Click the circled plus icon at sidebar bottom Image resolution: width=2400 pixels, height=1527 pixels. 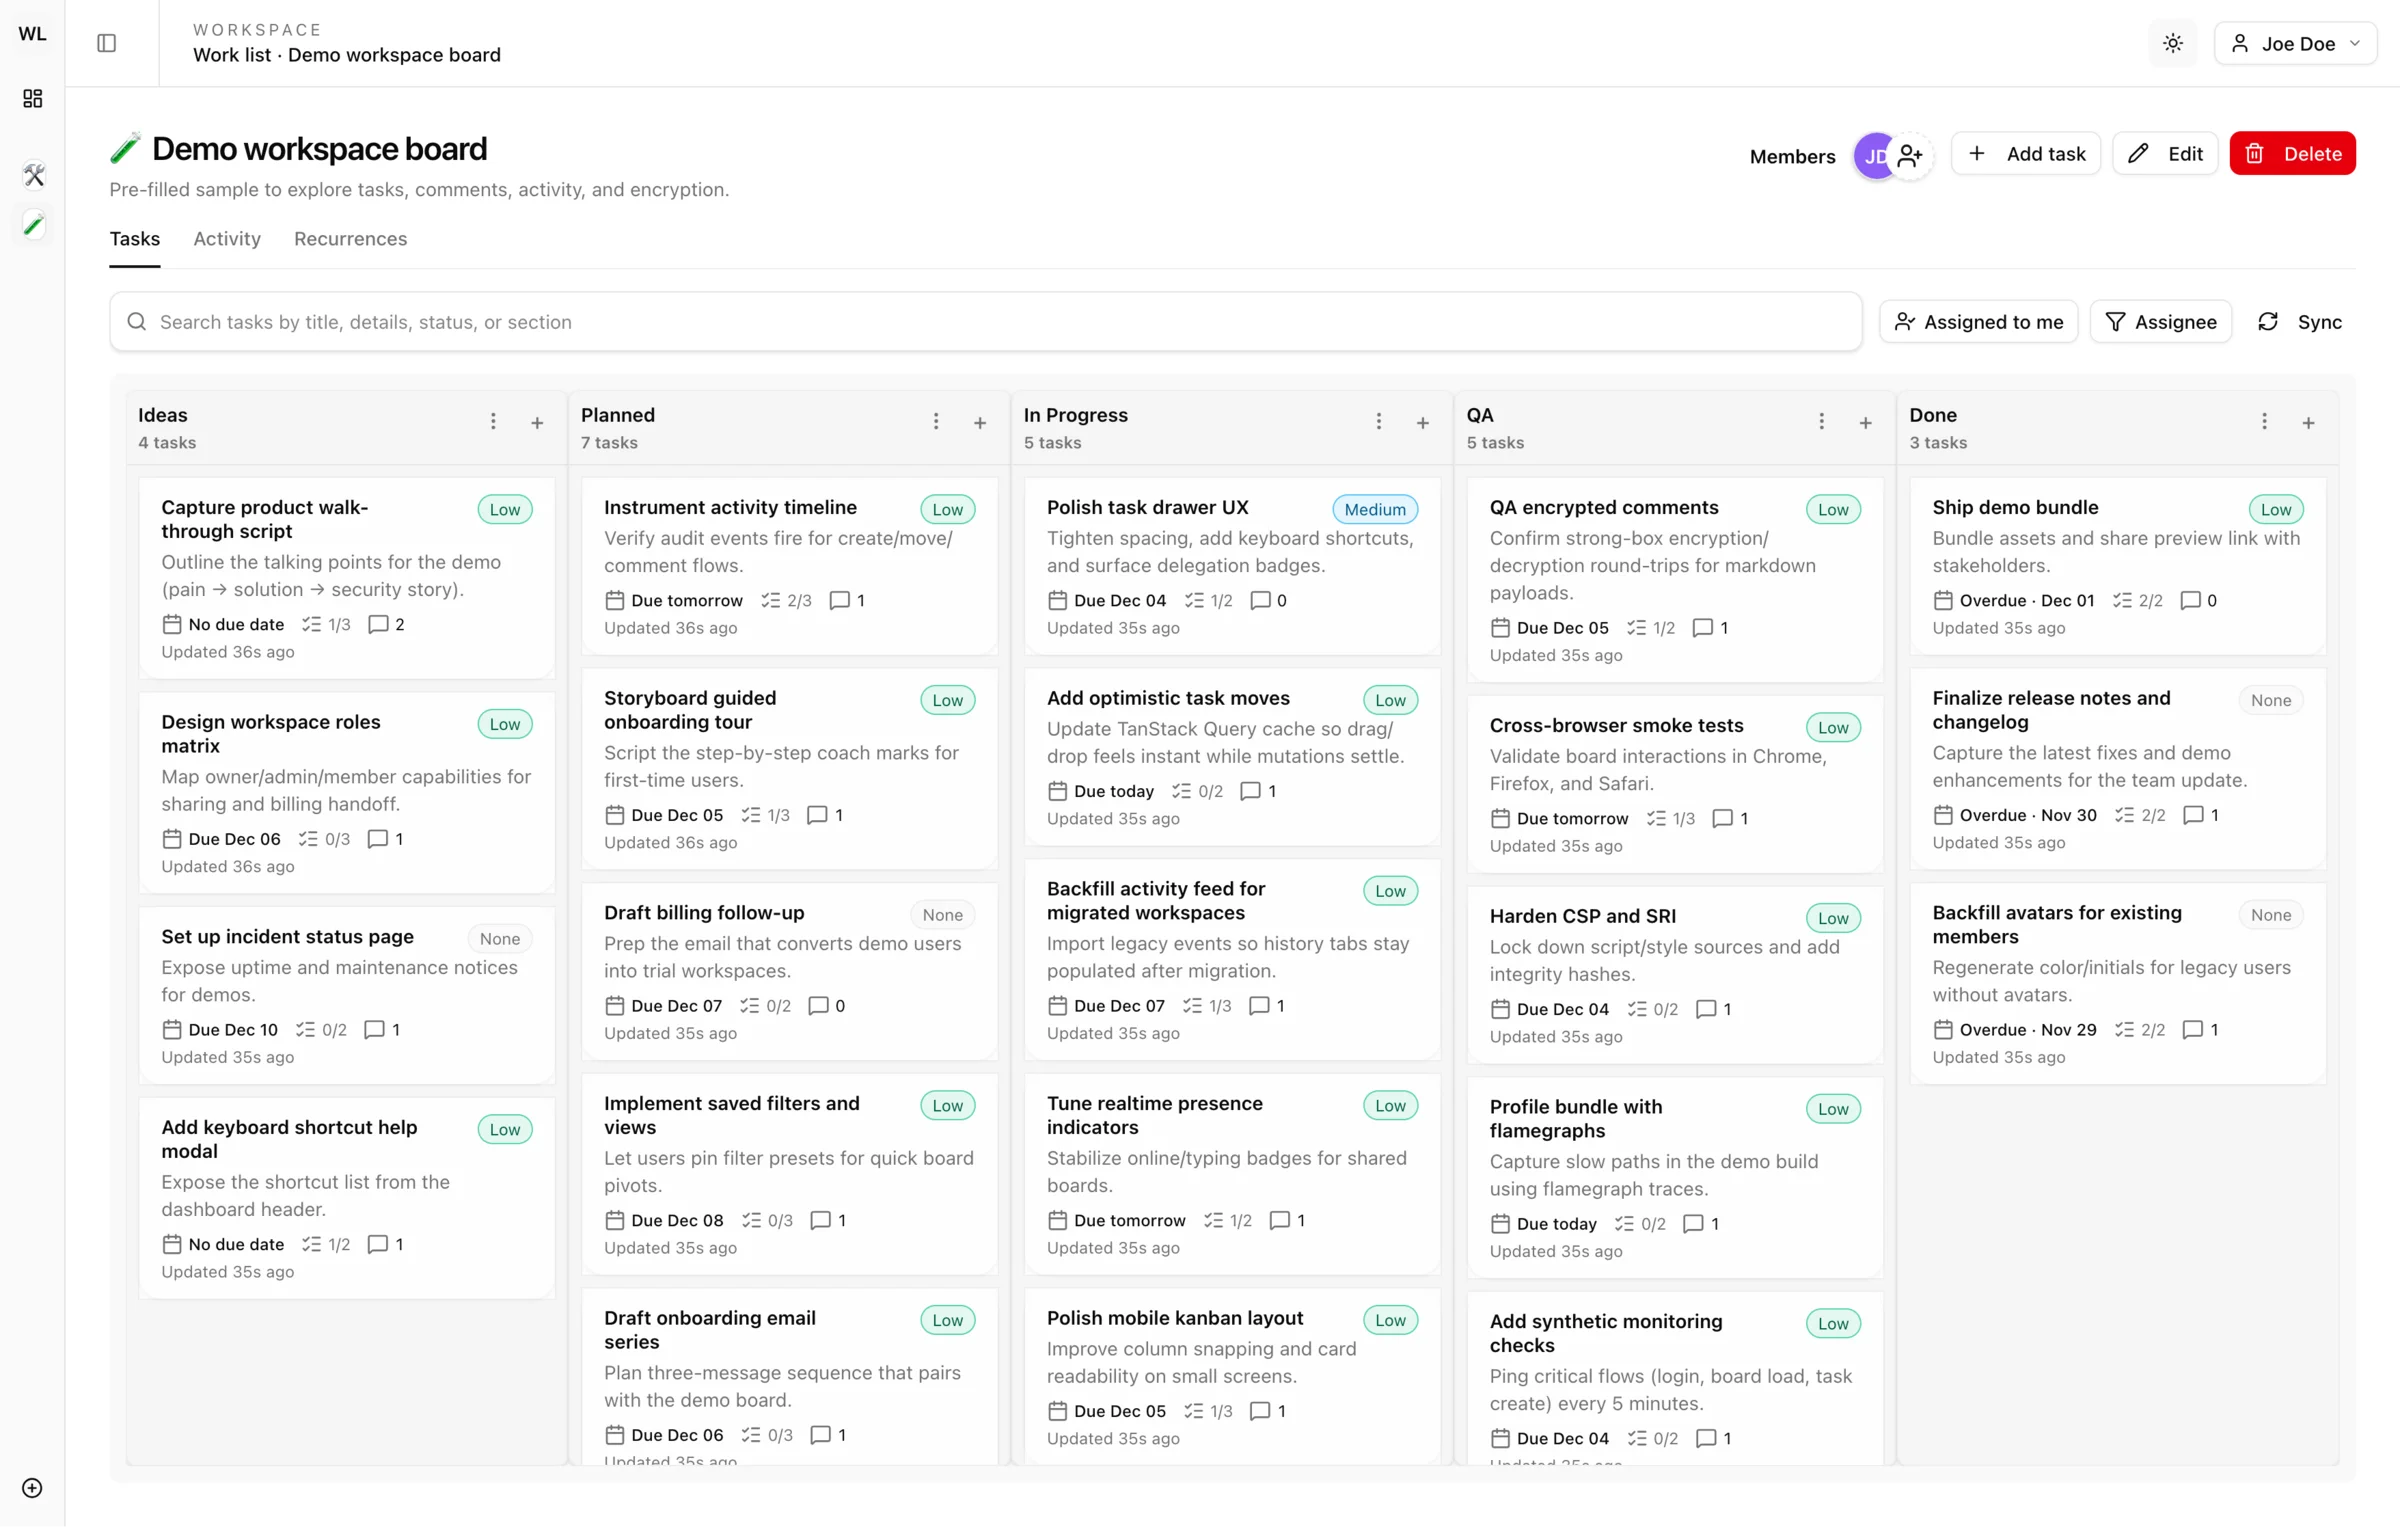[32, 1488]
